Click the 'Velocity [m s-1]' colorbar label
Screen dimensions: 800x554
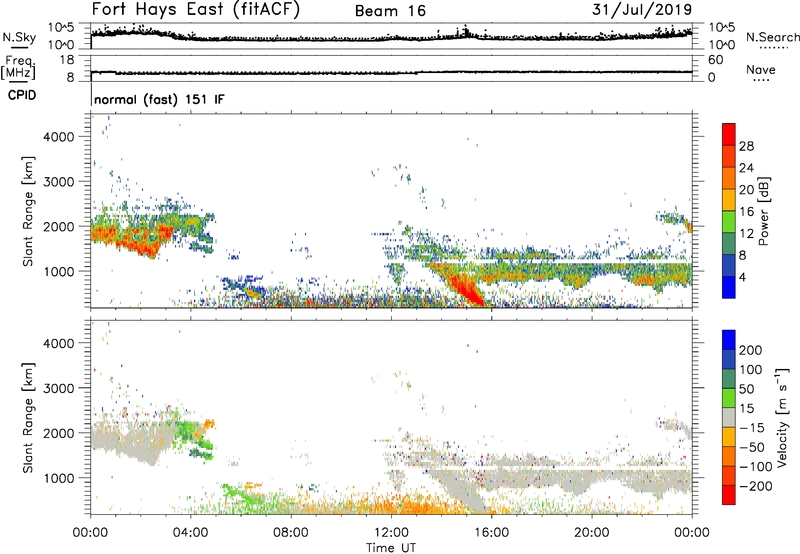(782, 417)
